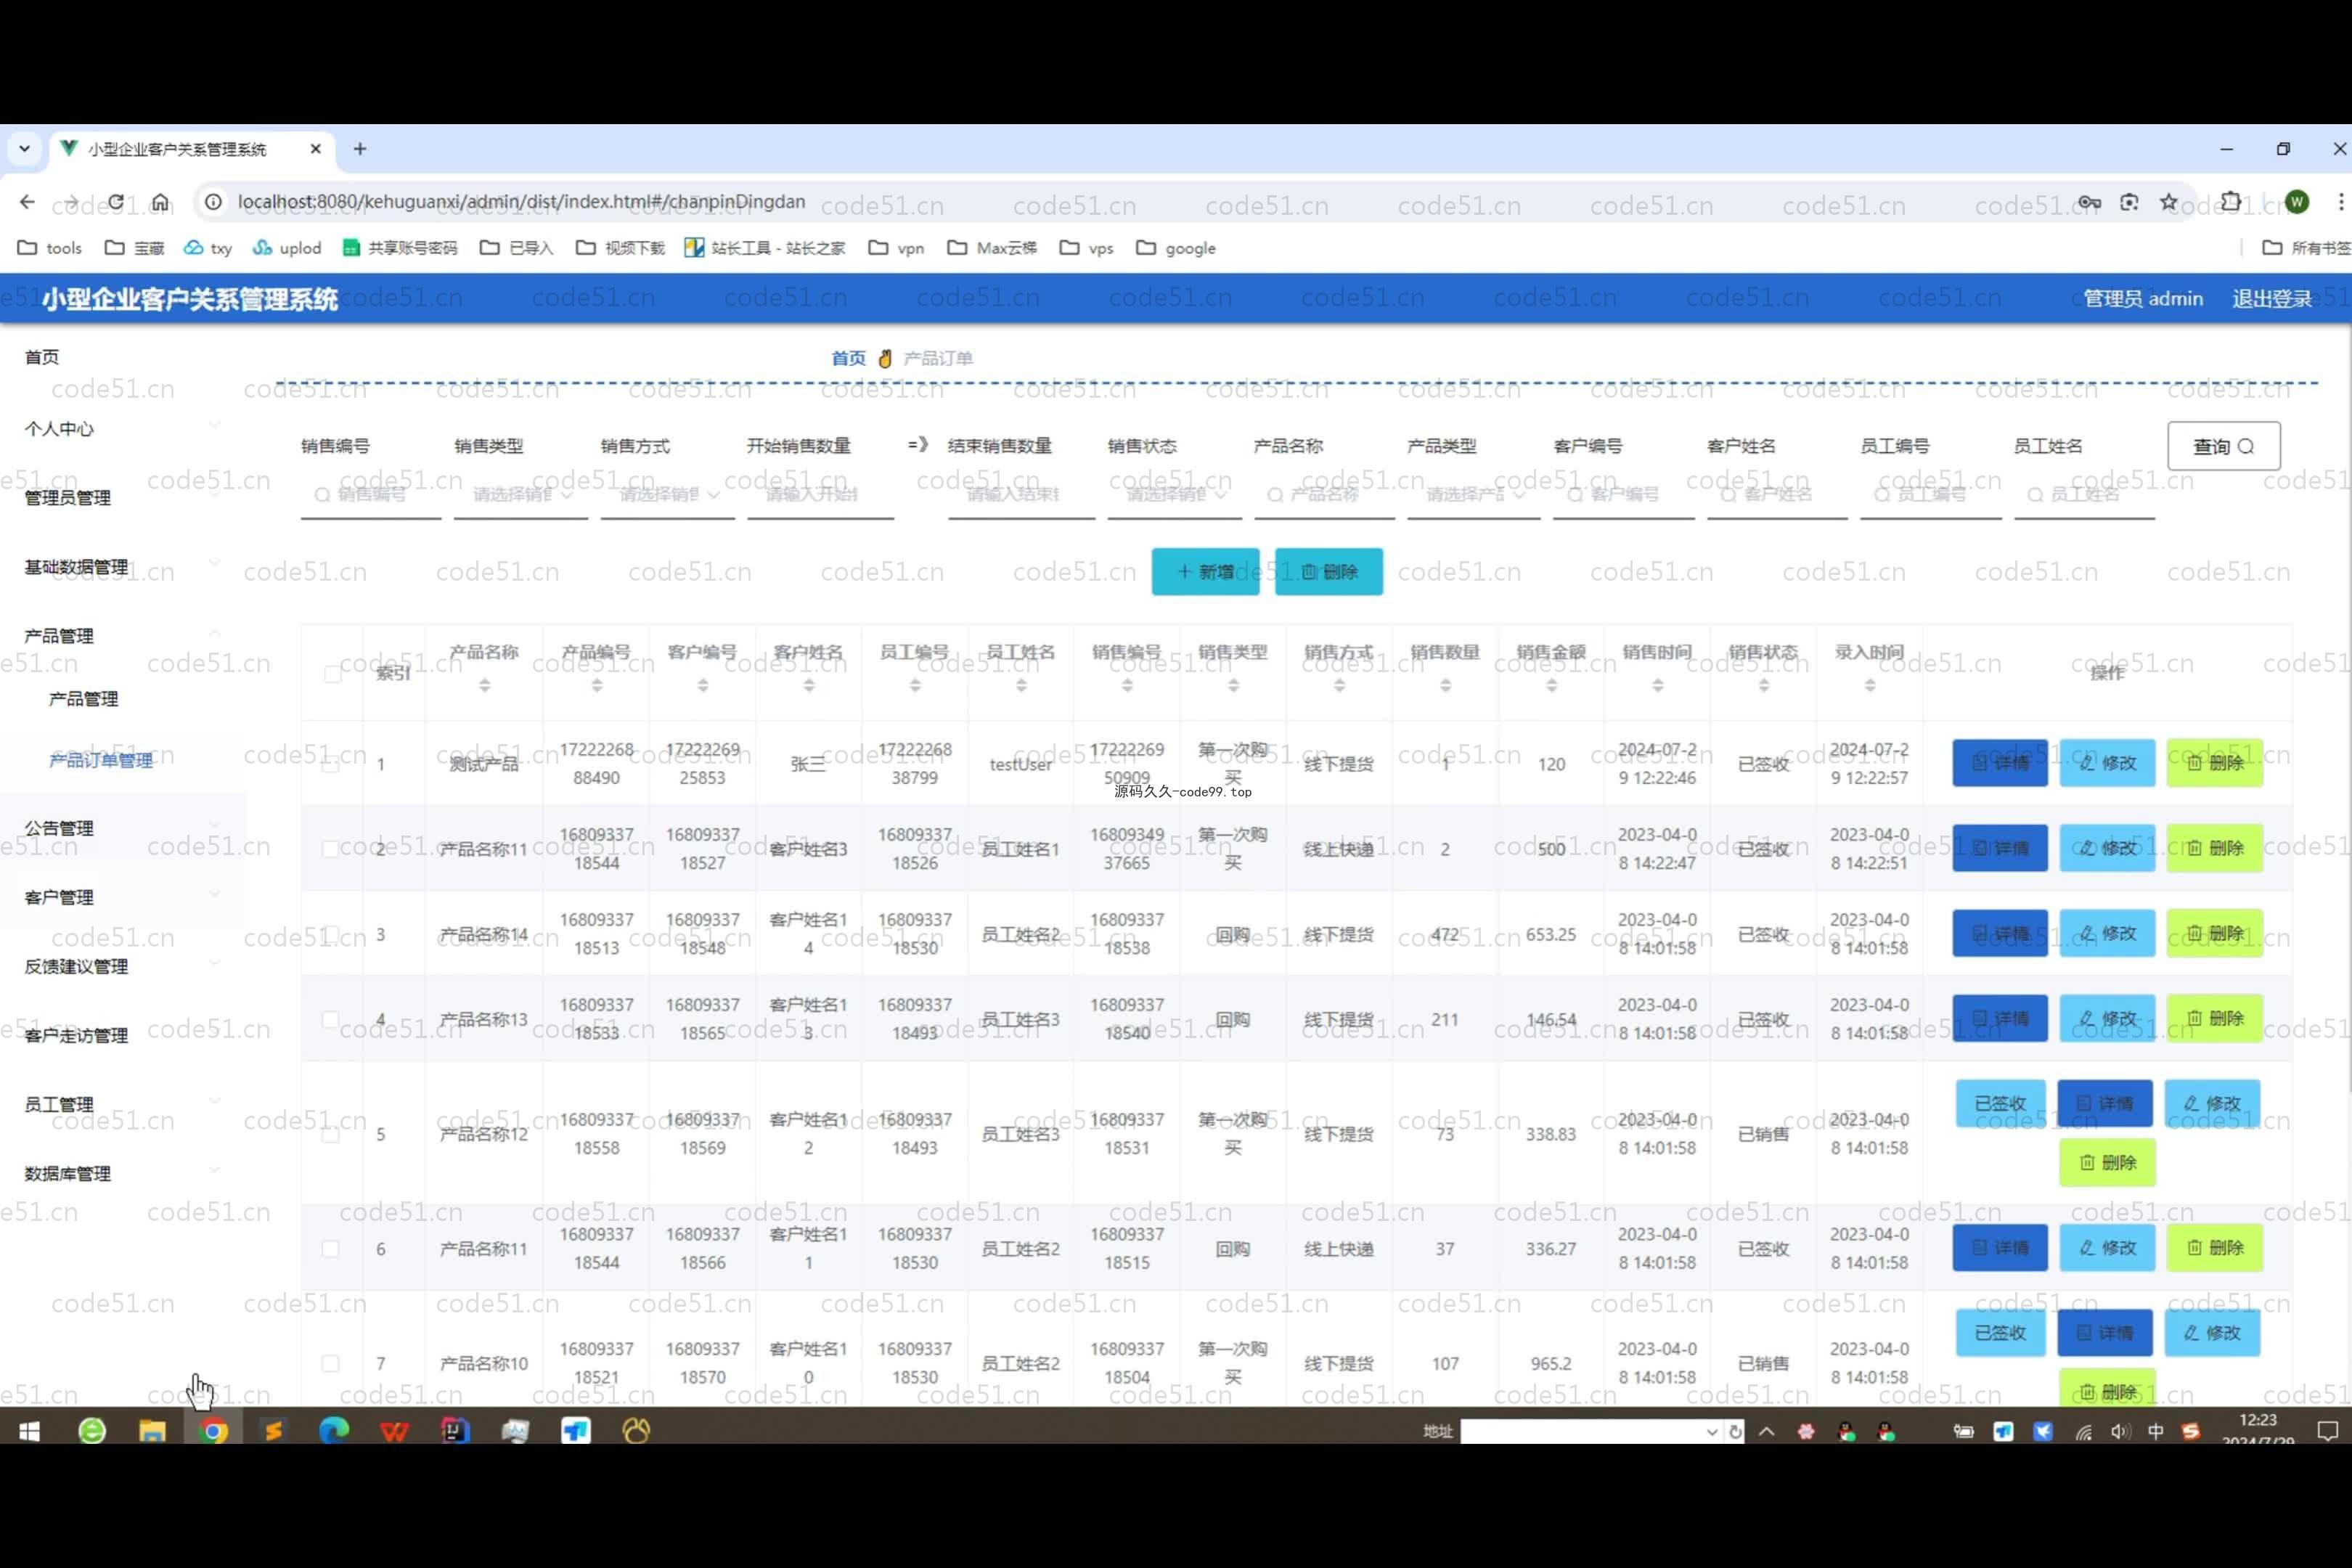The image size is (2352, 1568).
Task: Open WPS Office from taskbar
Action: pyautogui.click(x=394, y=1432)
